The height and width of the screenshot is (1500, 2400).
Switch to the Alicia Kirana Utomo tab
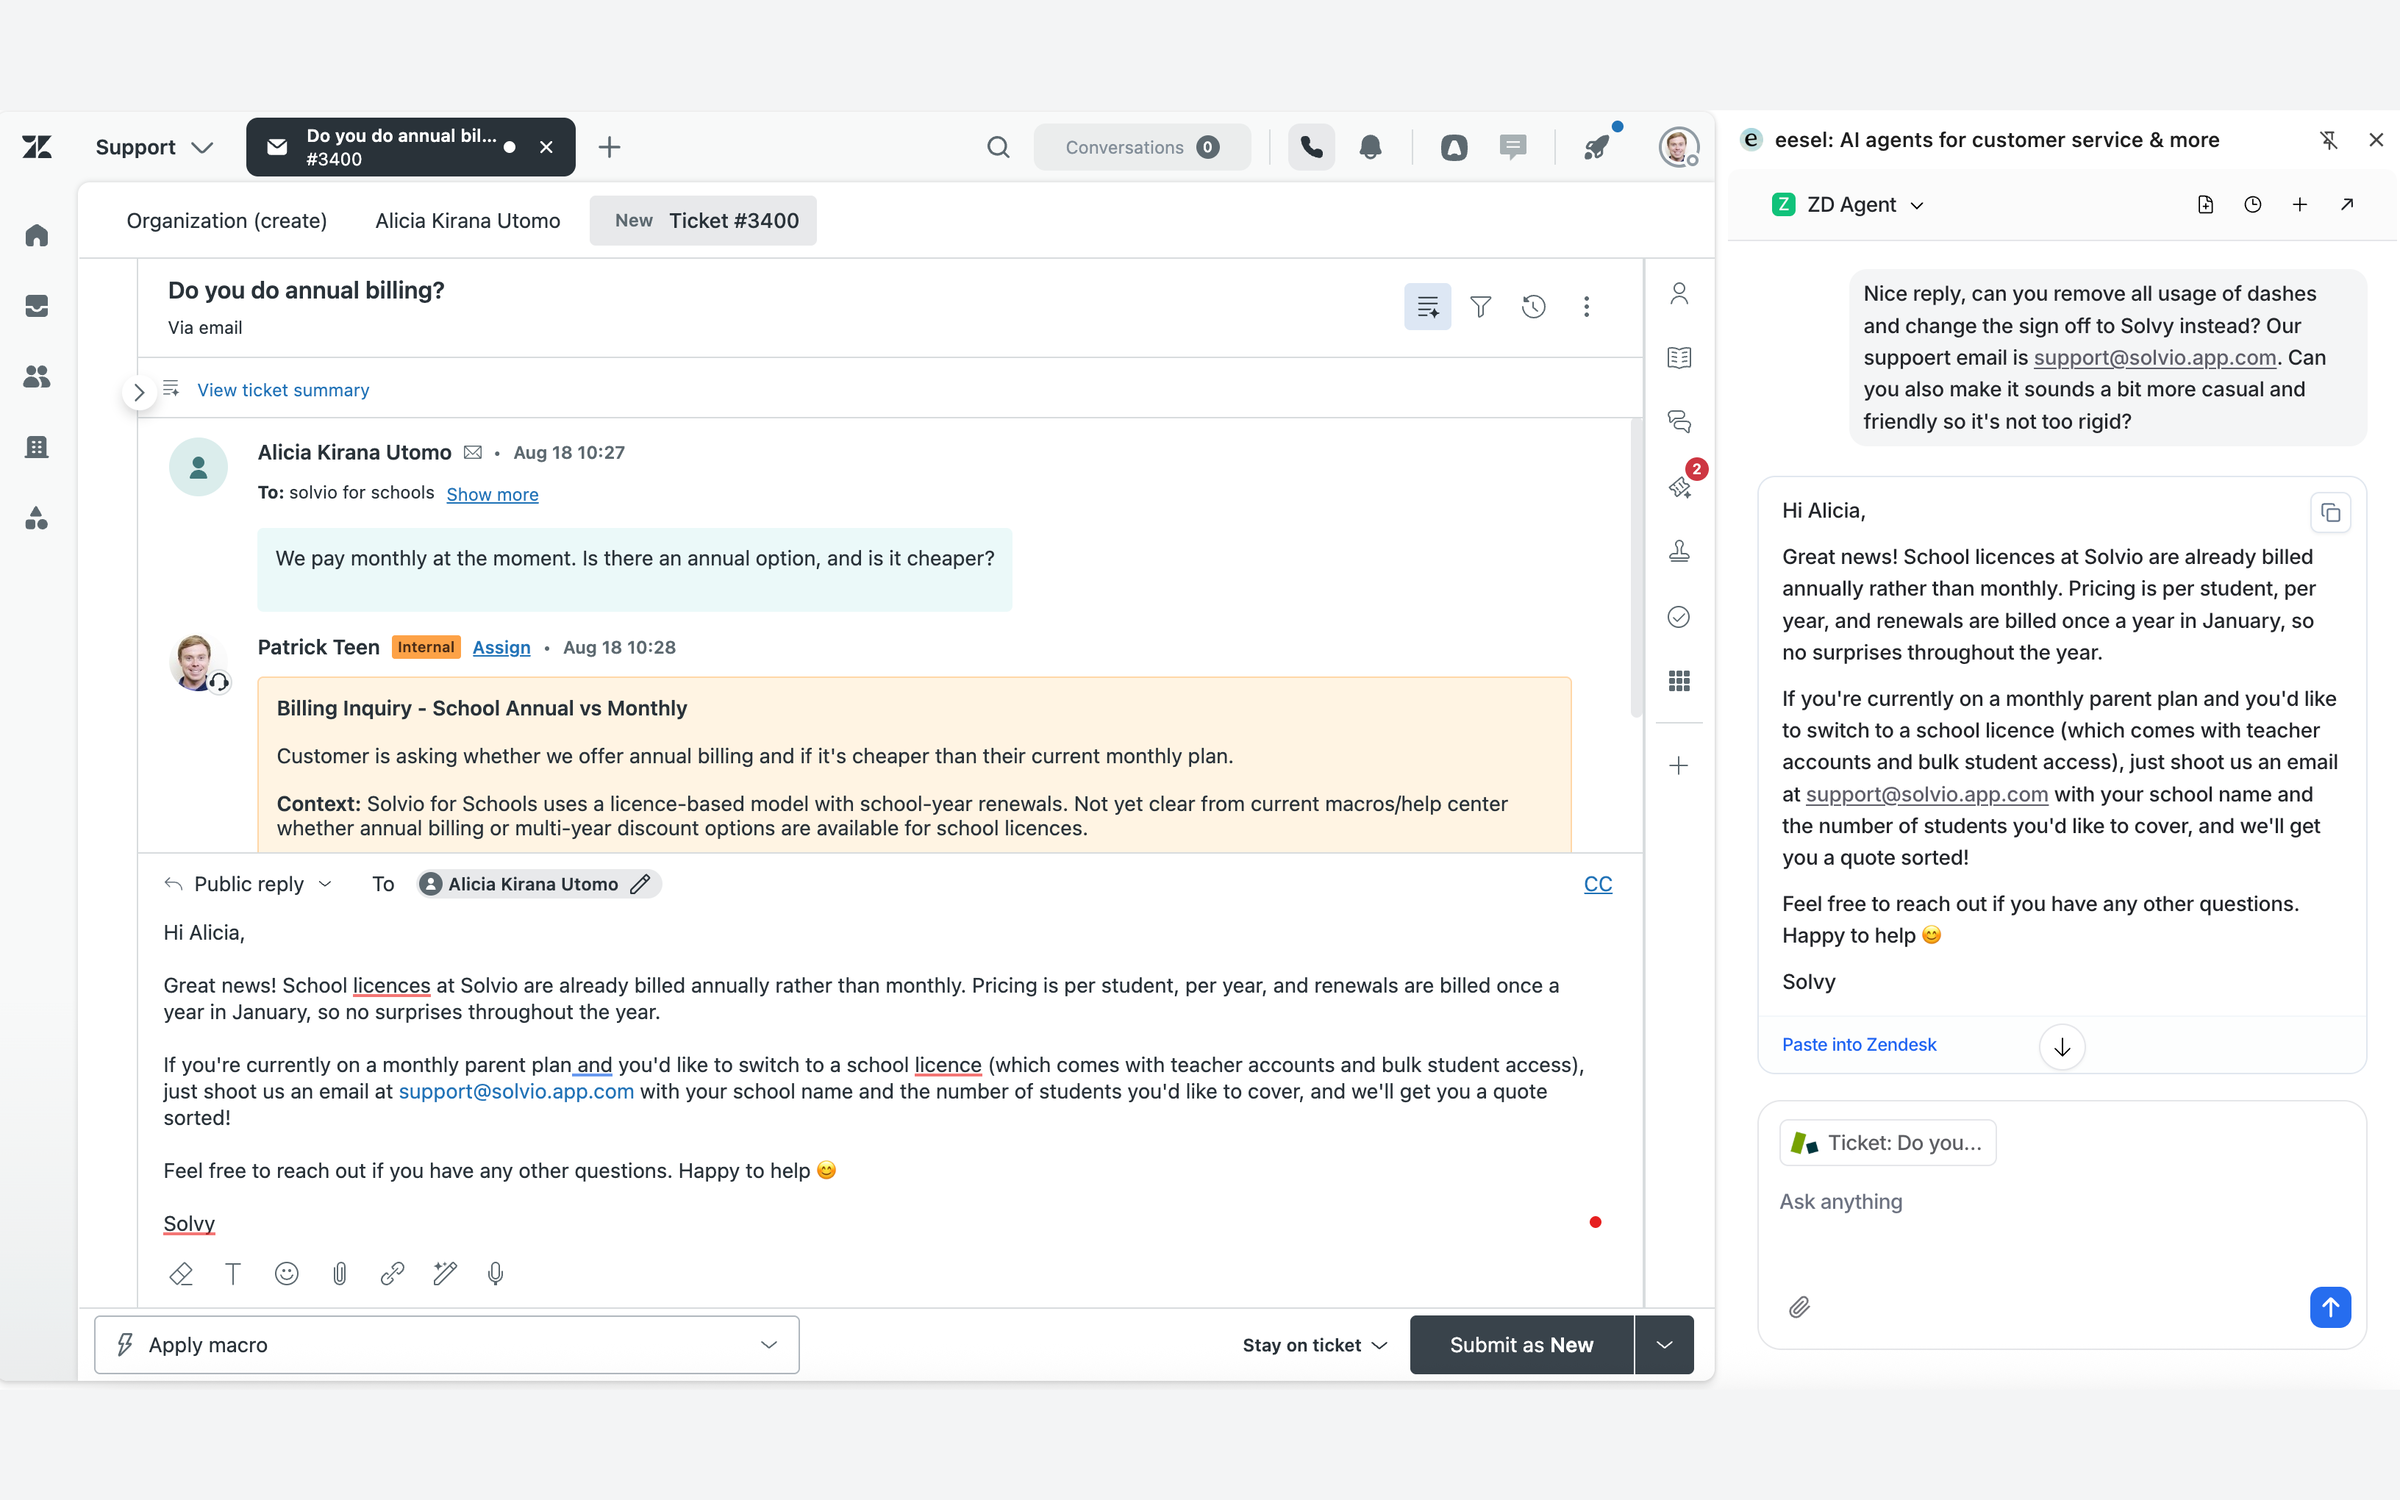(468, 221)
